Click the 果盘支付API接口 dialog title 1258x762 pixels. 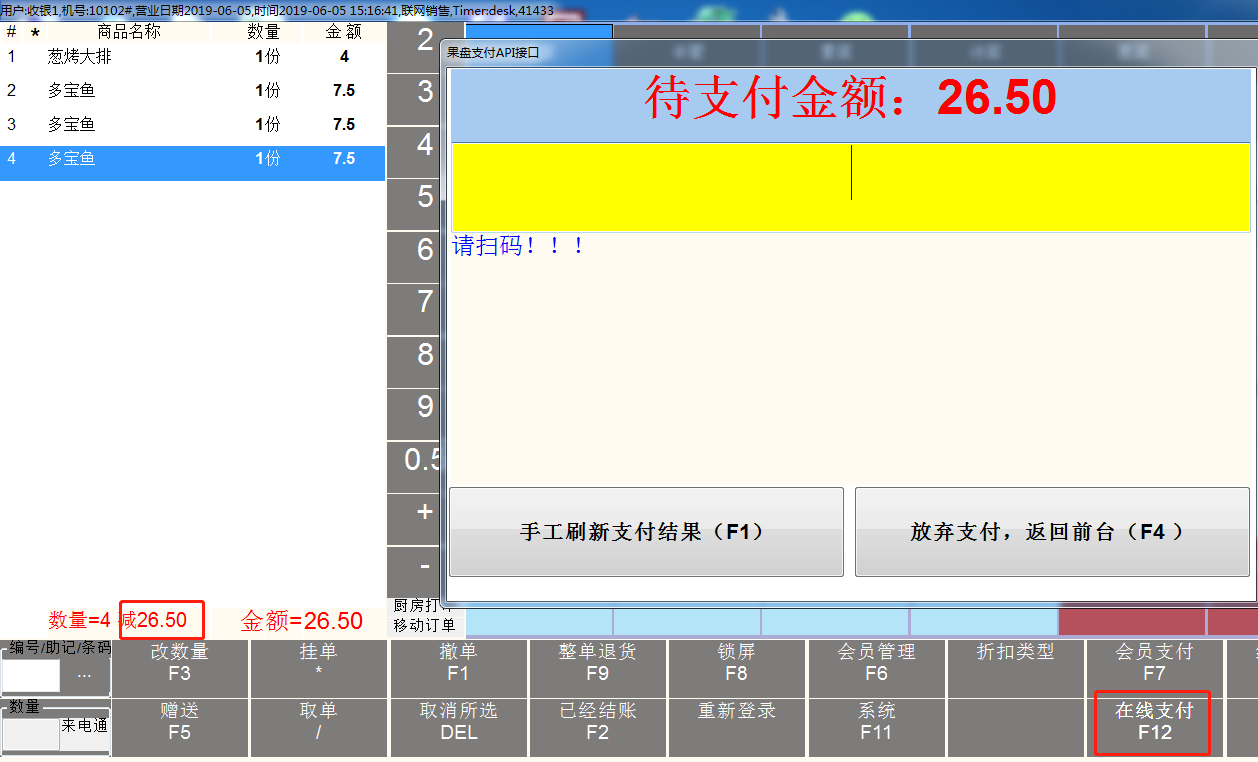493,52
